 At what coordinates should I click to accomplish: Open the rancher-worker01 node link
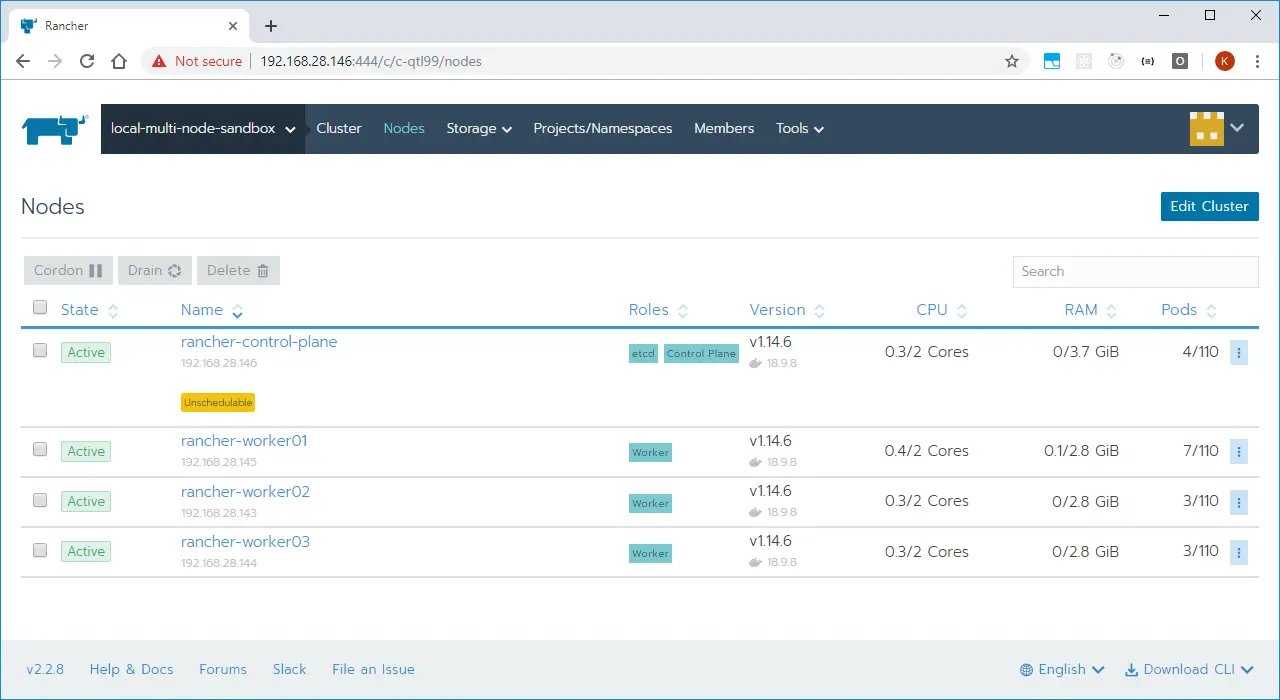click(x=244, y=441)
